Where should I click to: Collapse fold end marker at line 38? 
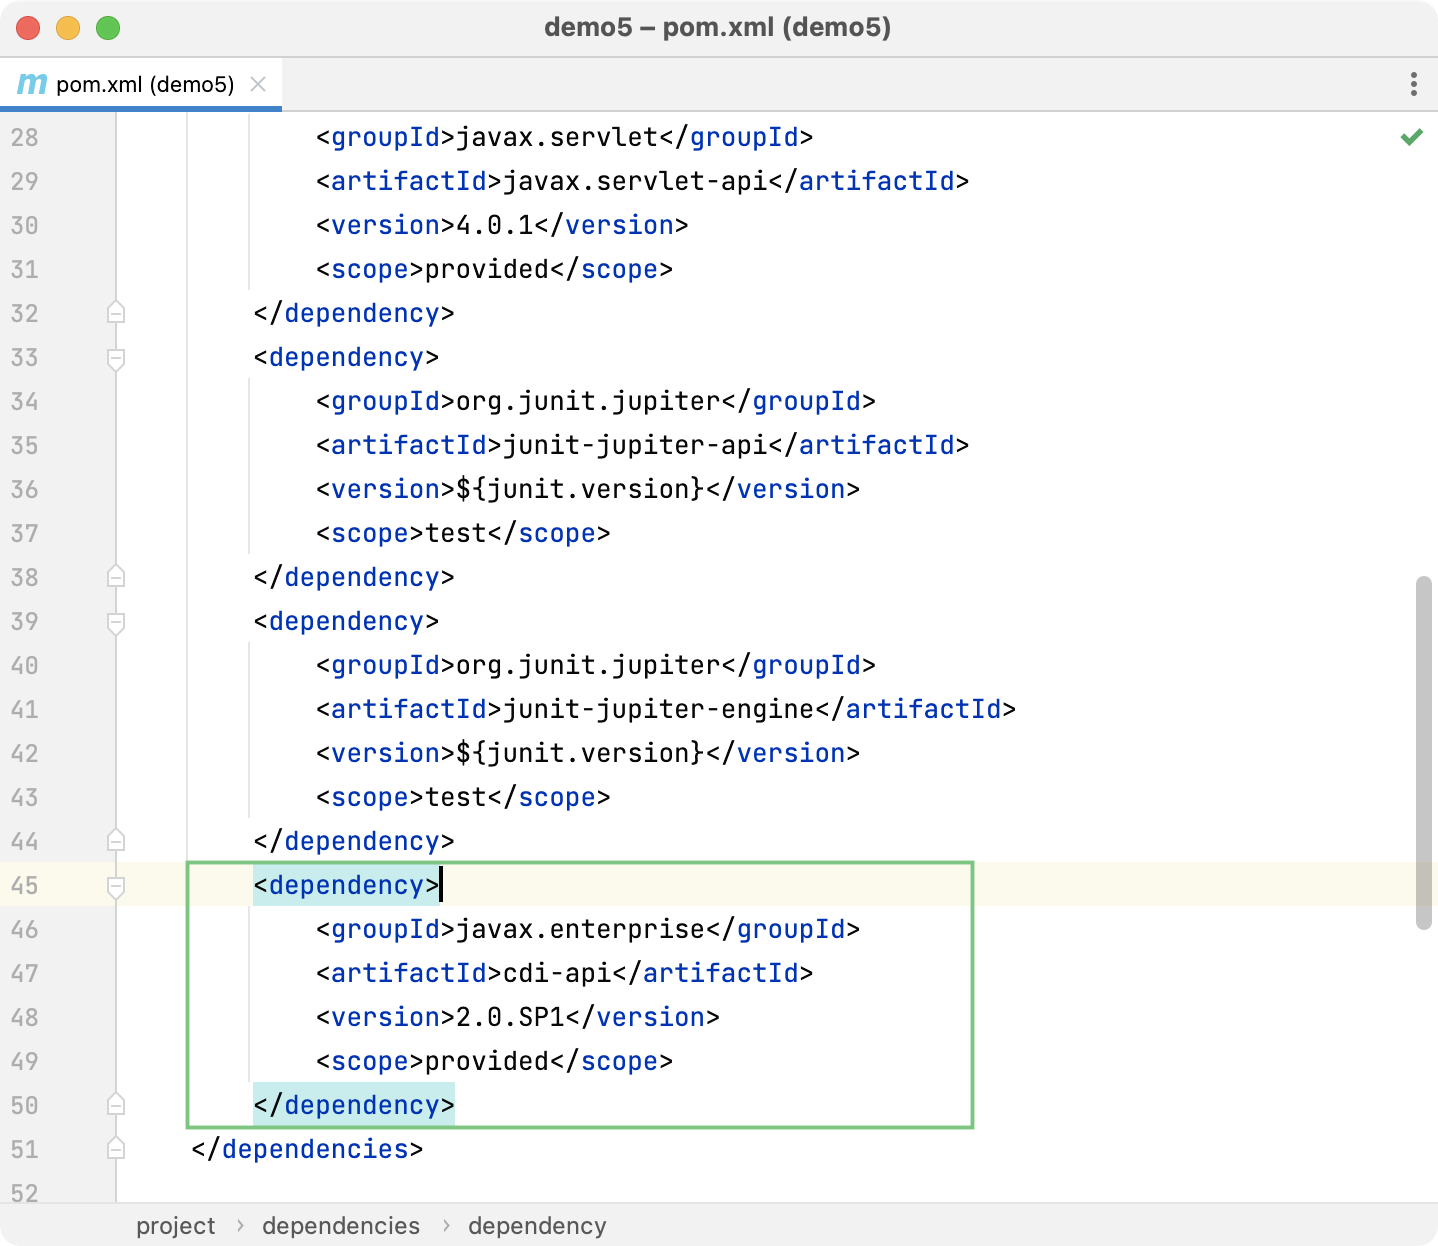(116, 577)
